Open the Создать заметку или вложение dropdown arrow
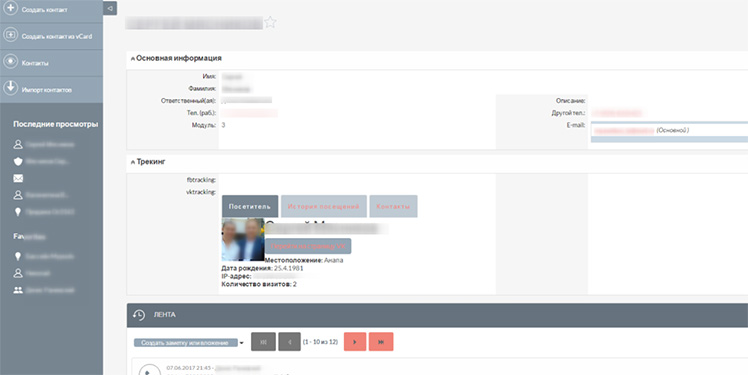The height and width of the screenshot is (375, 748). click(241, 343)
